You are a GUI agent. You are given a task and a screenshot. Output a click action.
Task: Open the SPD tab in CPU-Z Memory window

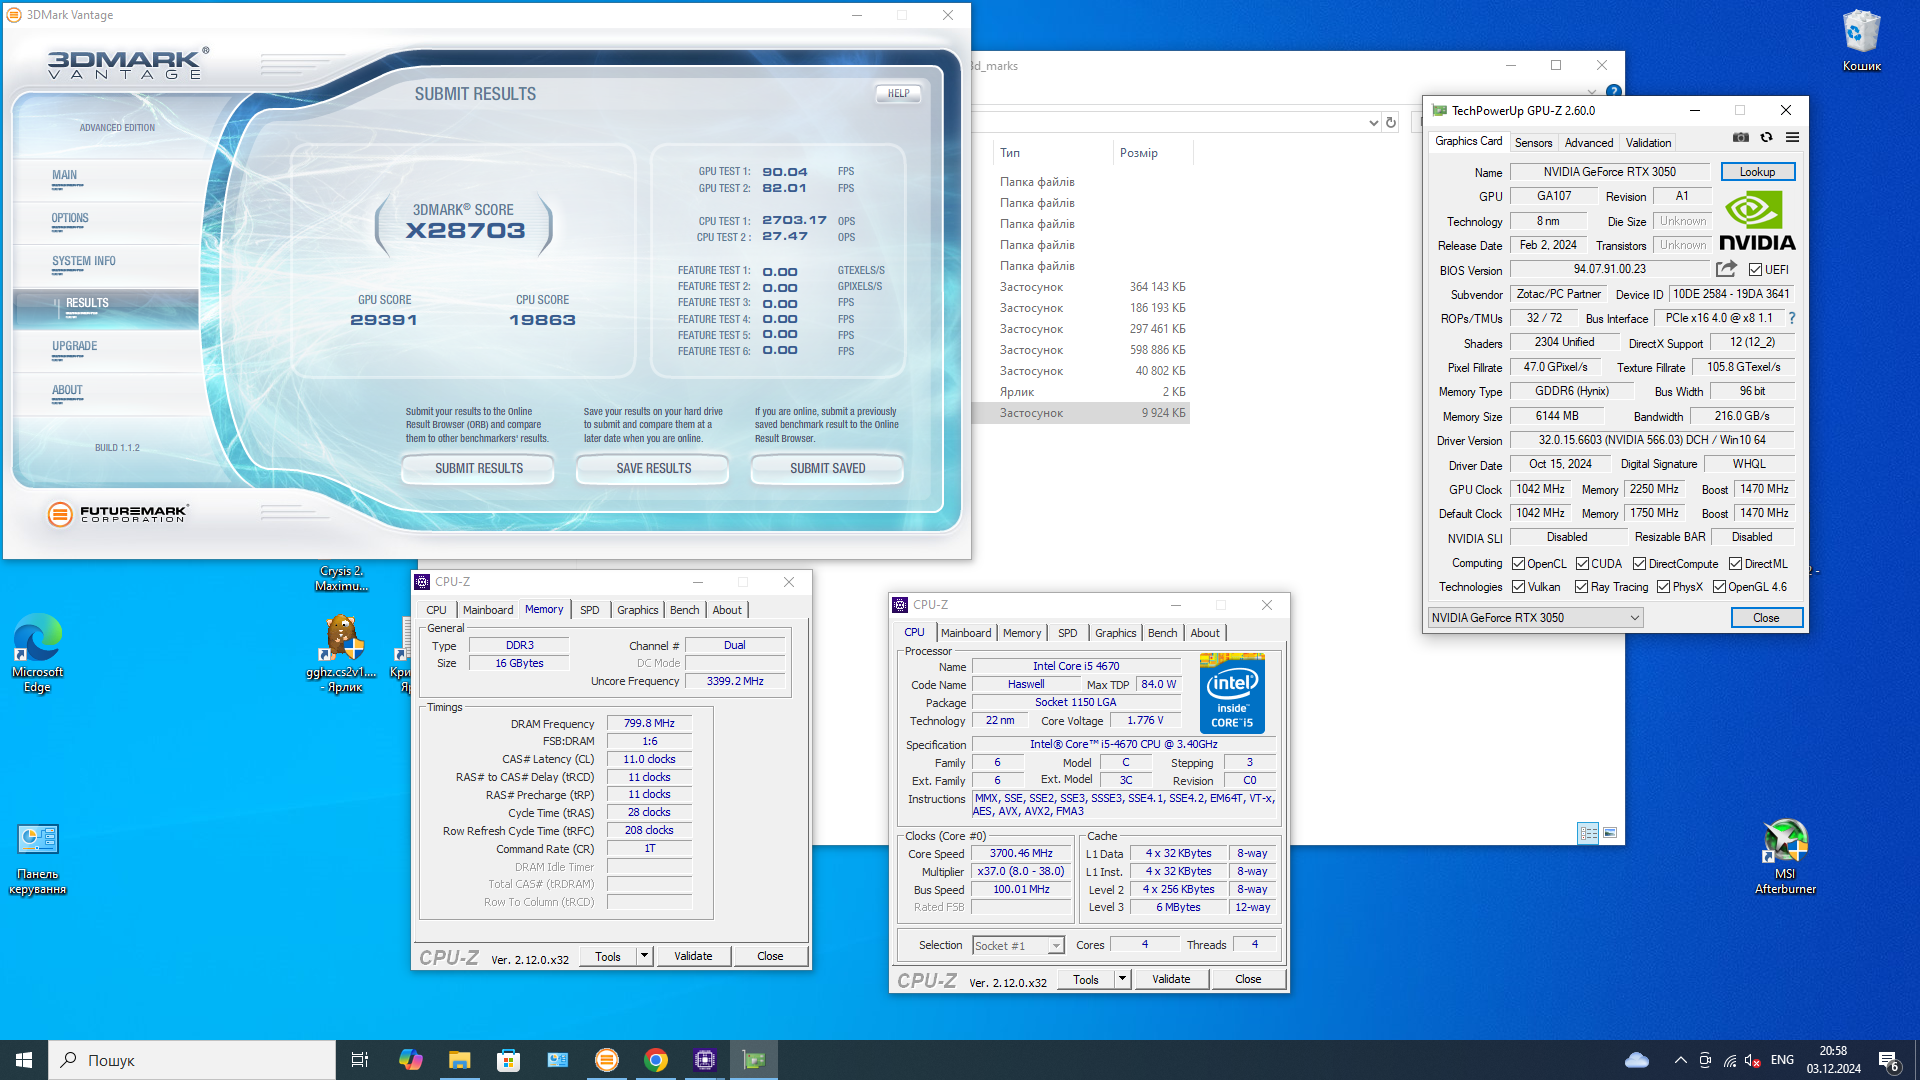tap(590, 610)
